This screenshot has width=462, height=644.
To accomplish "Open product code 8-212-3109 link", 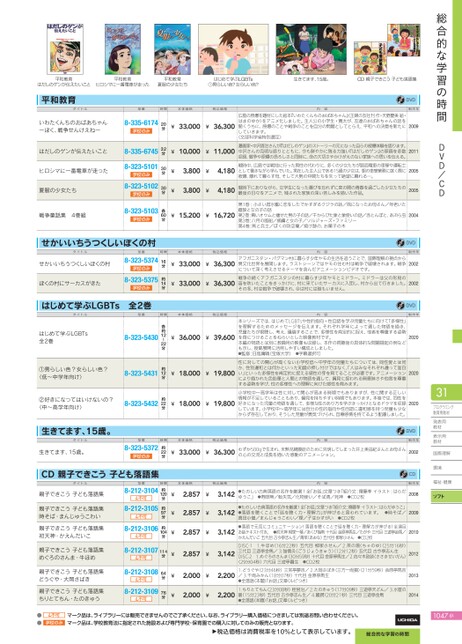I will 141,591.
